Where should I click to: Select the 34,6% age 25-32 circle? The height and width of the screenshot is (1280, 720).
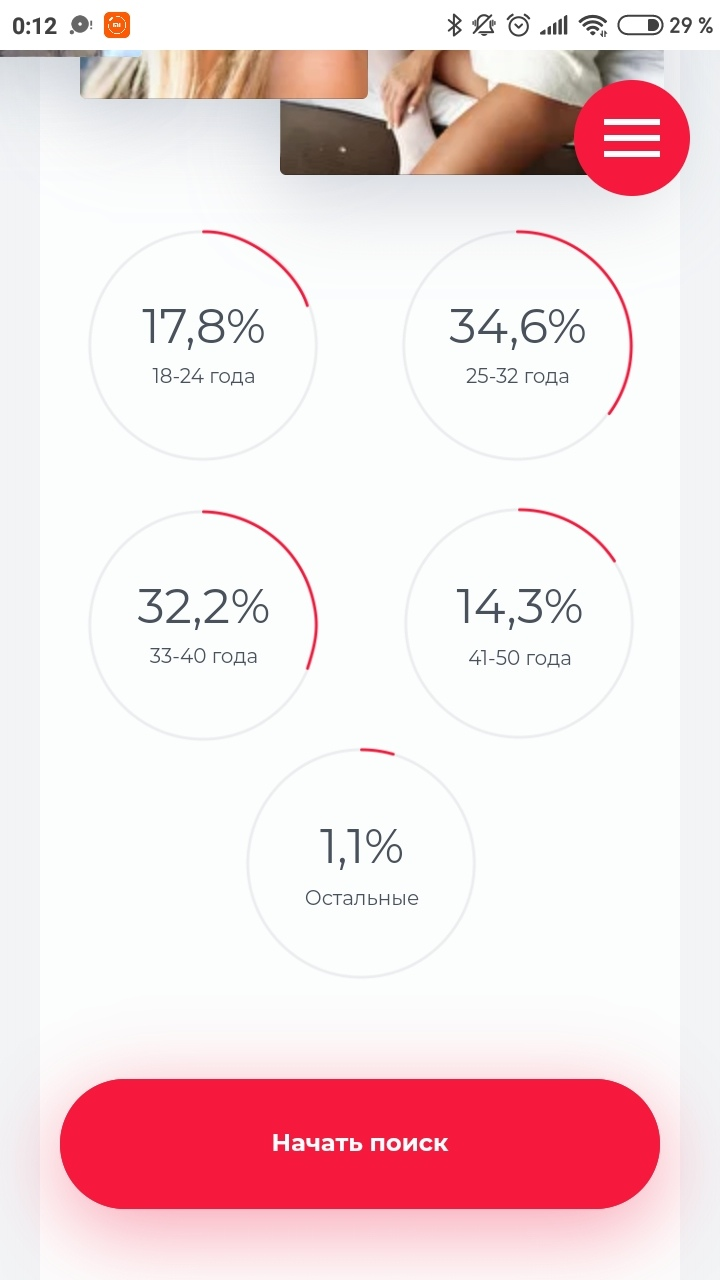click(x=518, y=345)
